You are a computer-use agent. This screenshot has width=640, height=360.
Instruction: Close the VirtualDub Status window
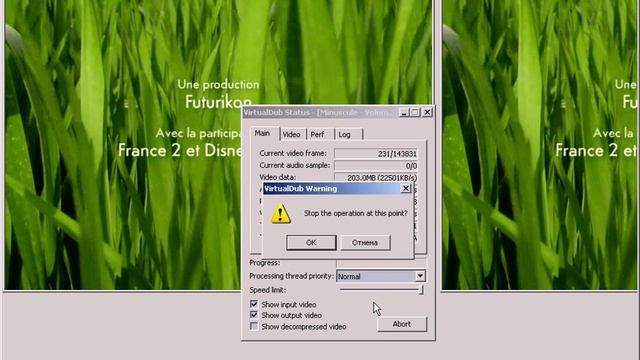(x=427, y=112)
